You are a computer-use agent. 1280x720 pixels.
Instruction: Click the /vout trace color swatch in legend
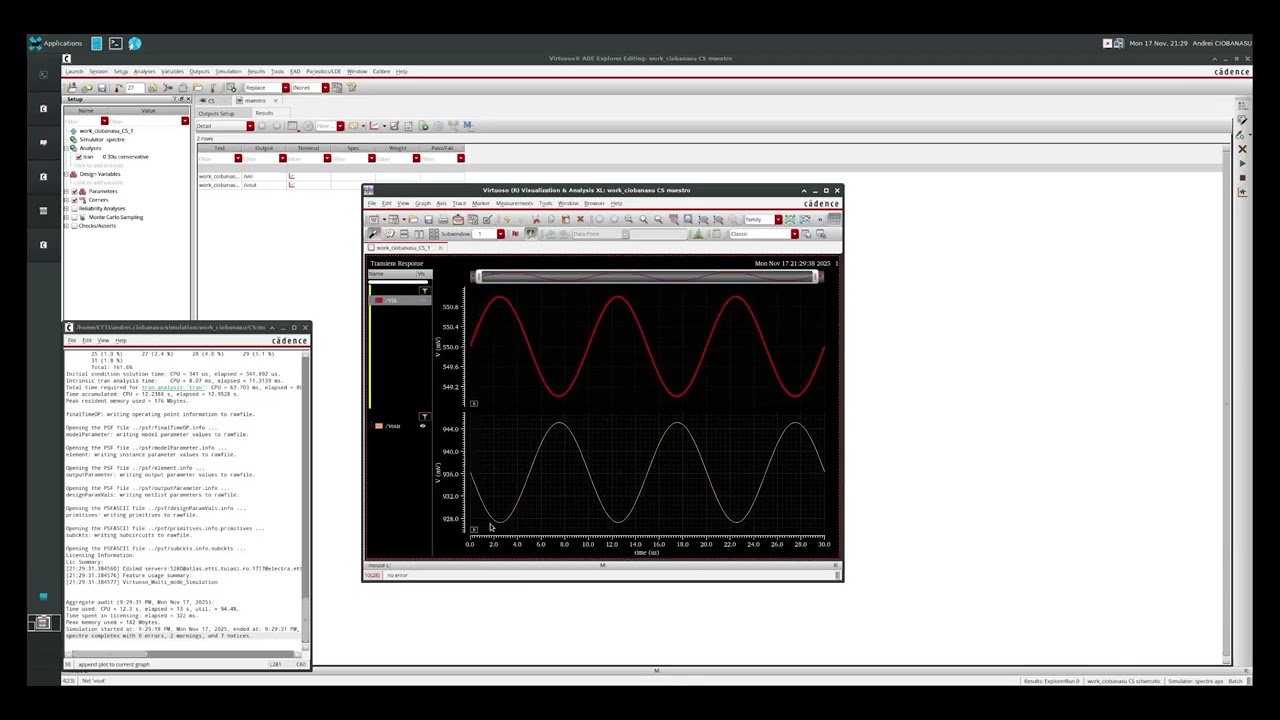pos(378,426)
